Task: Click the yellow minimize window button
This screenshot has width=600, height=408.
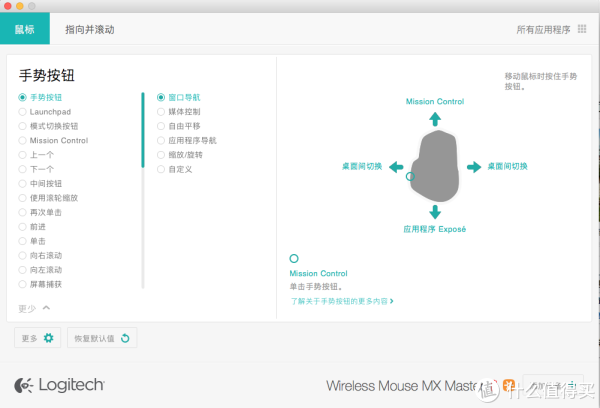Action: click(x=20, y=6)
